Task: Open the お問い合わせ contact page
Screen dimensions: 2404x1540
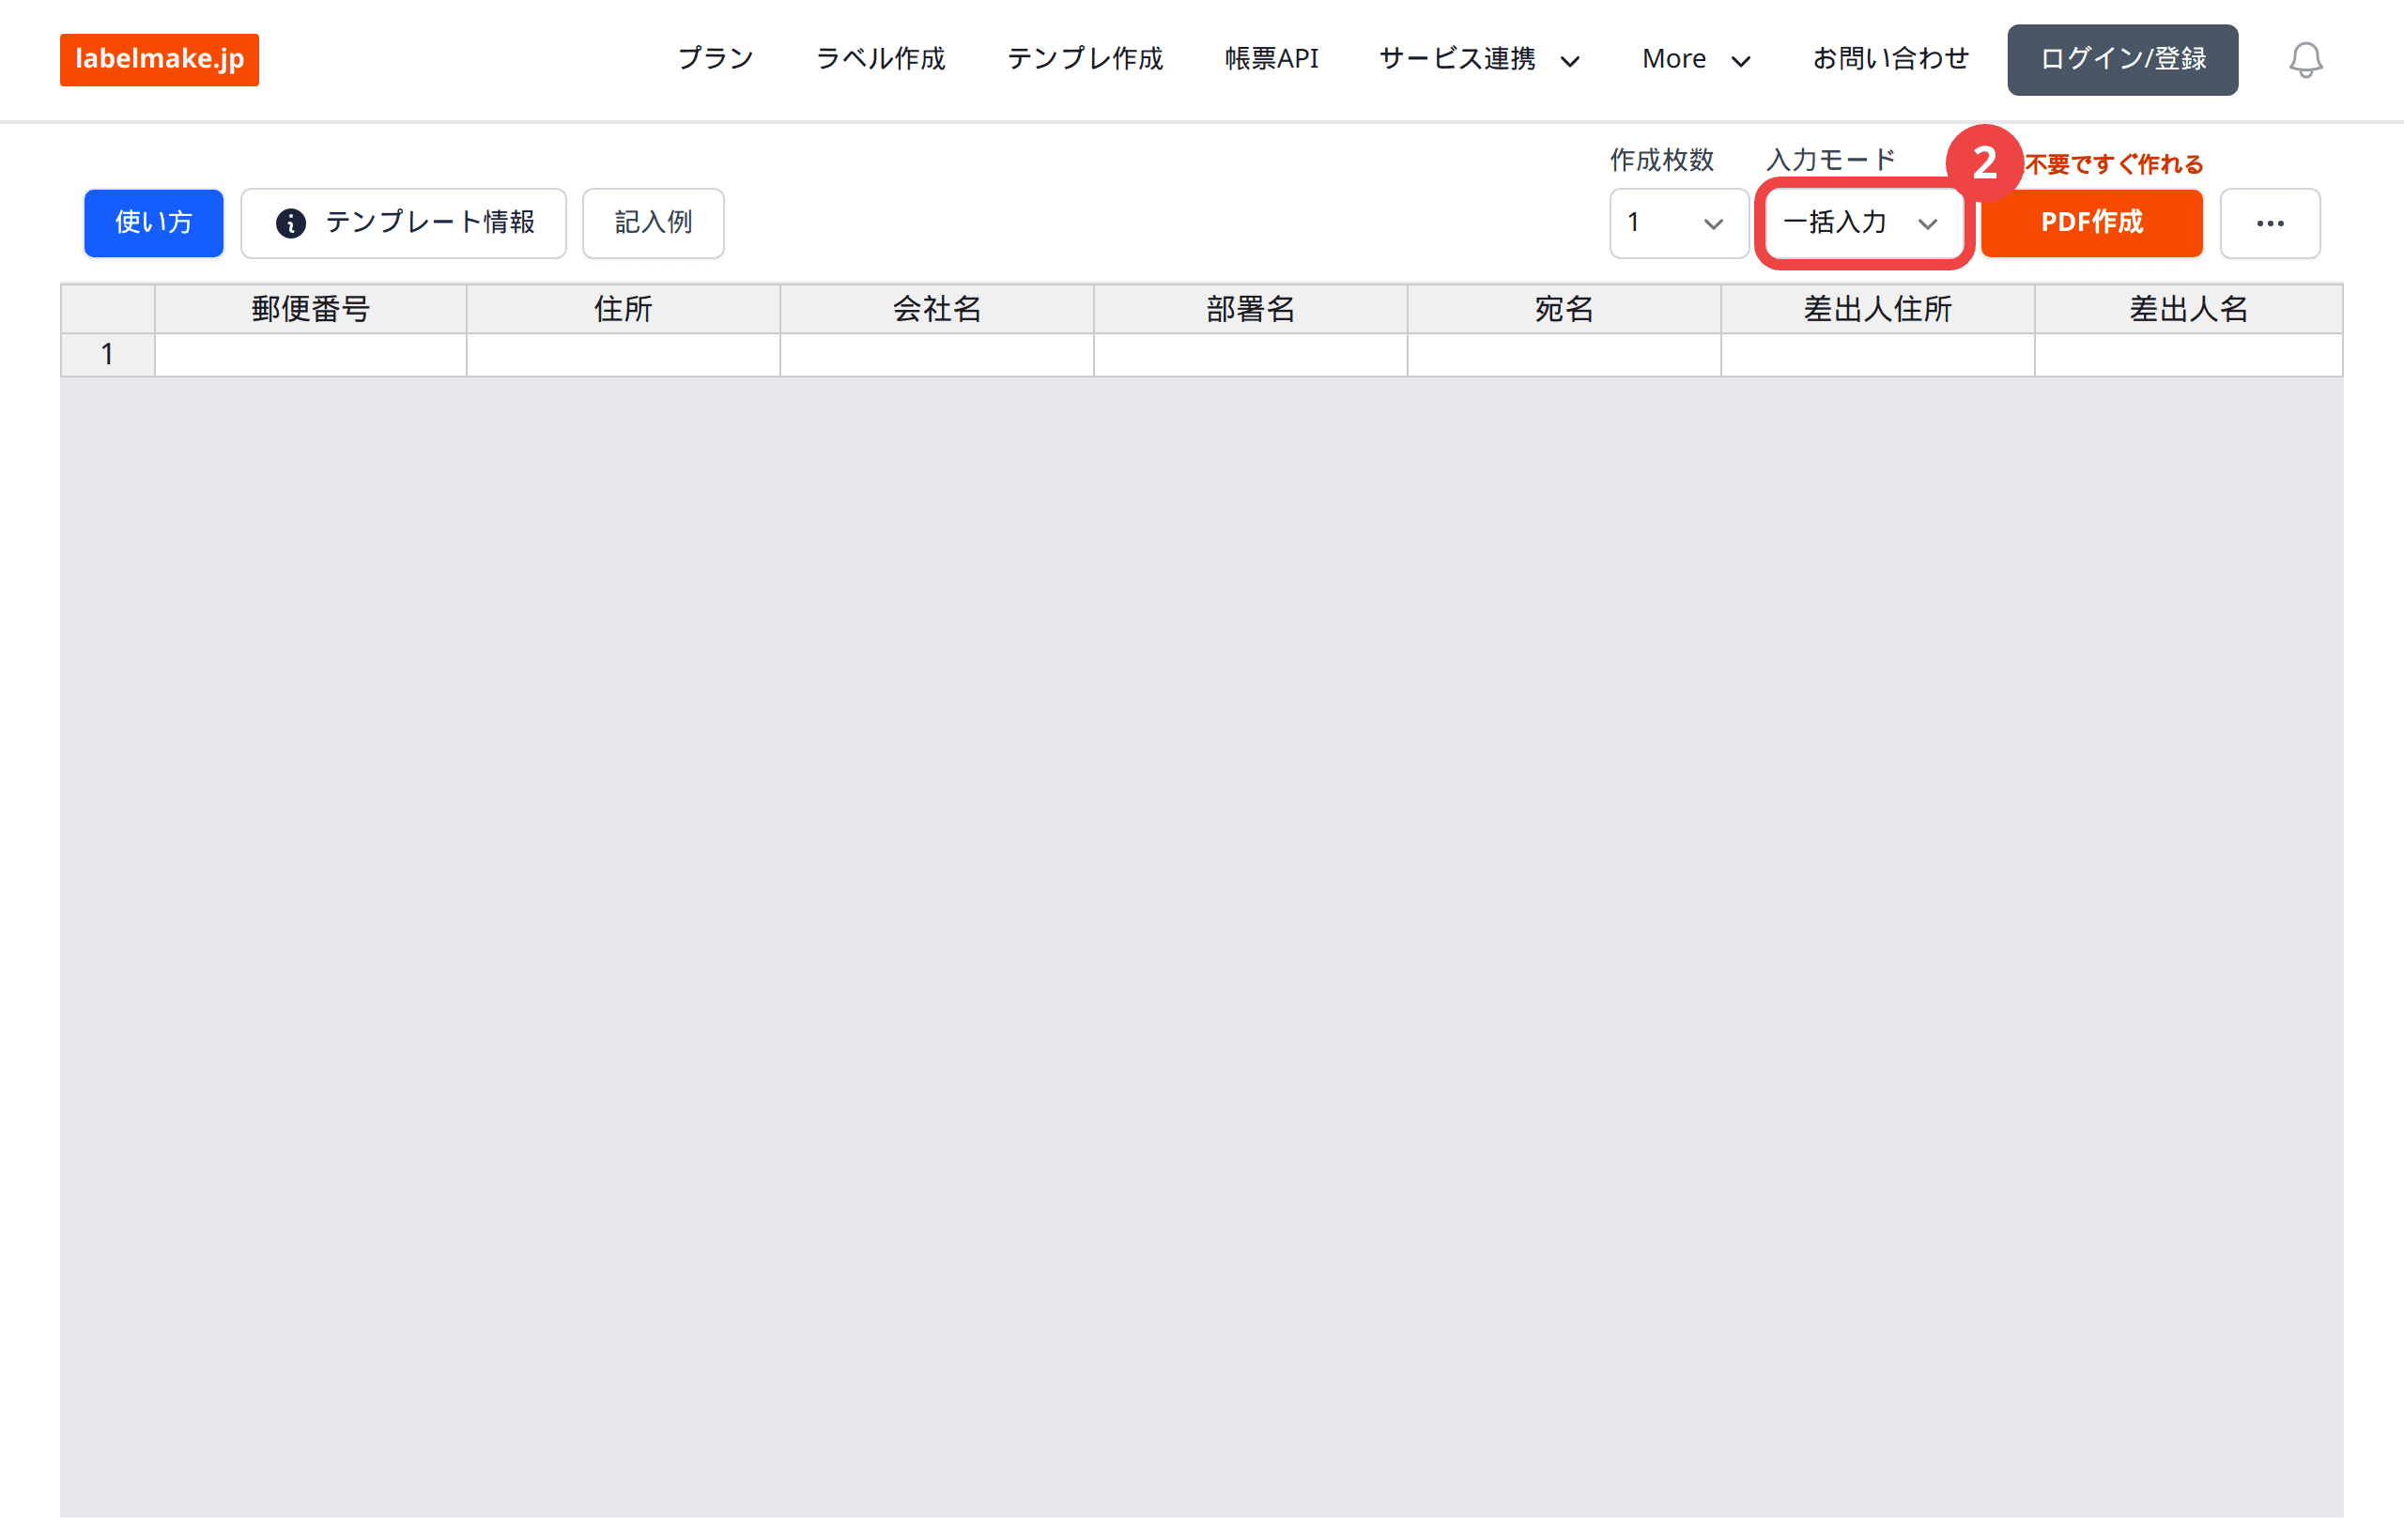Action: 1890,59
